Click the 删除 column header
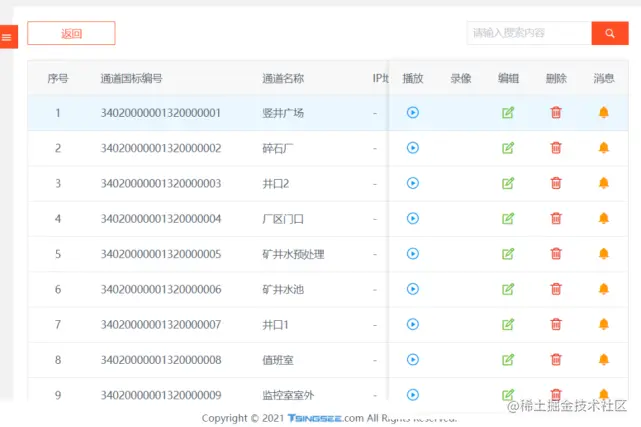Viewport: 641px width, 427px height. coord(556,78)
